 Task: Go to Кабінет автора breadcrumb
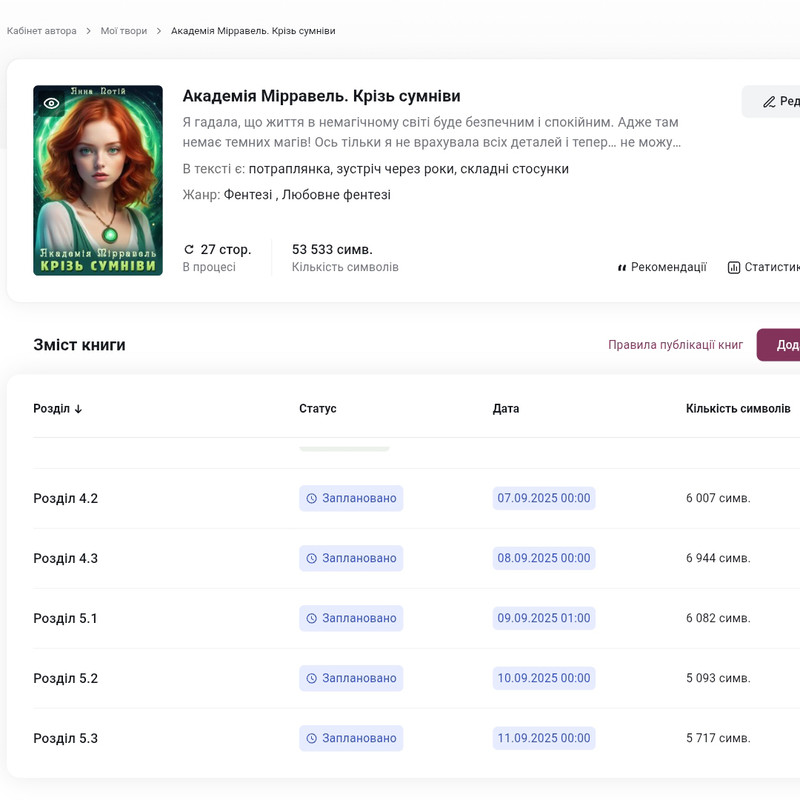pyautogui.click(x=42, y=31)
